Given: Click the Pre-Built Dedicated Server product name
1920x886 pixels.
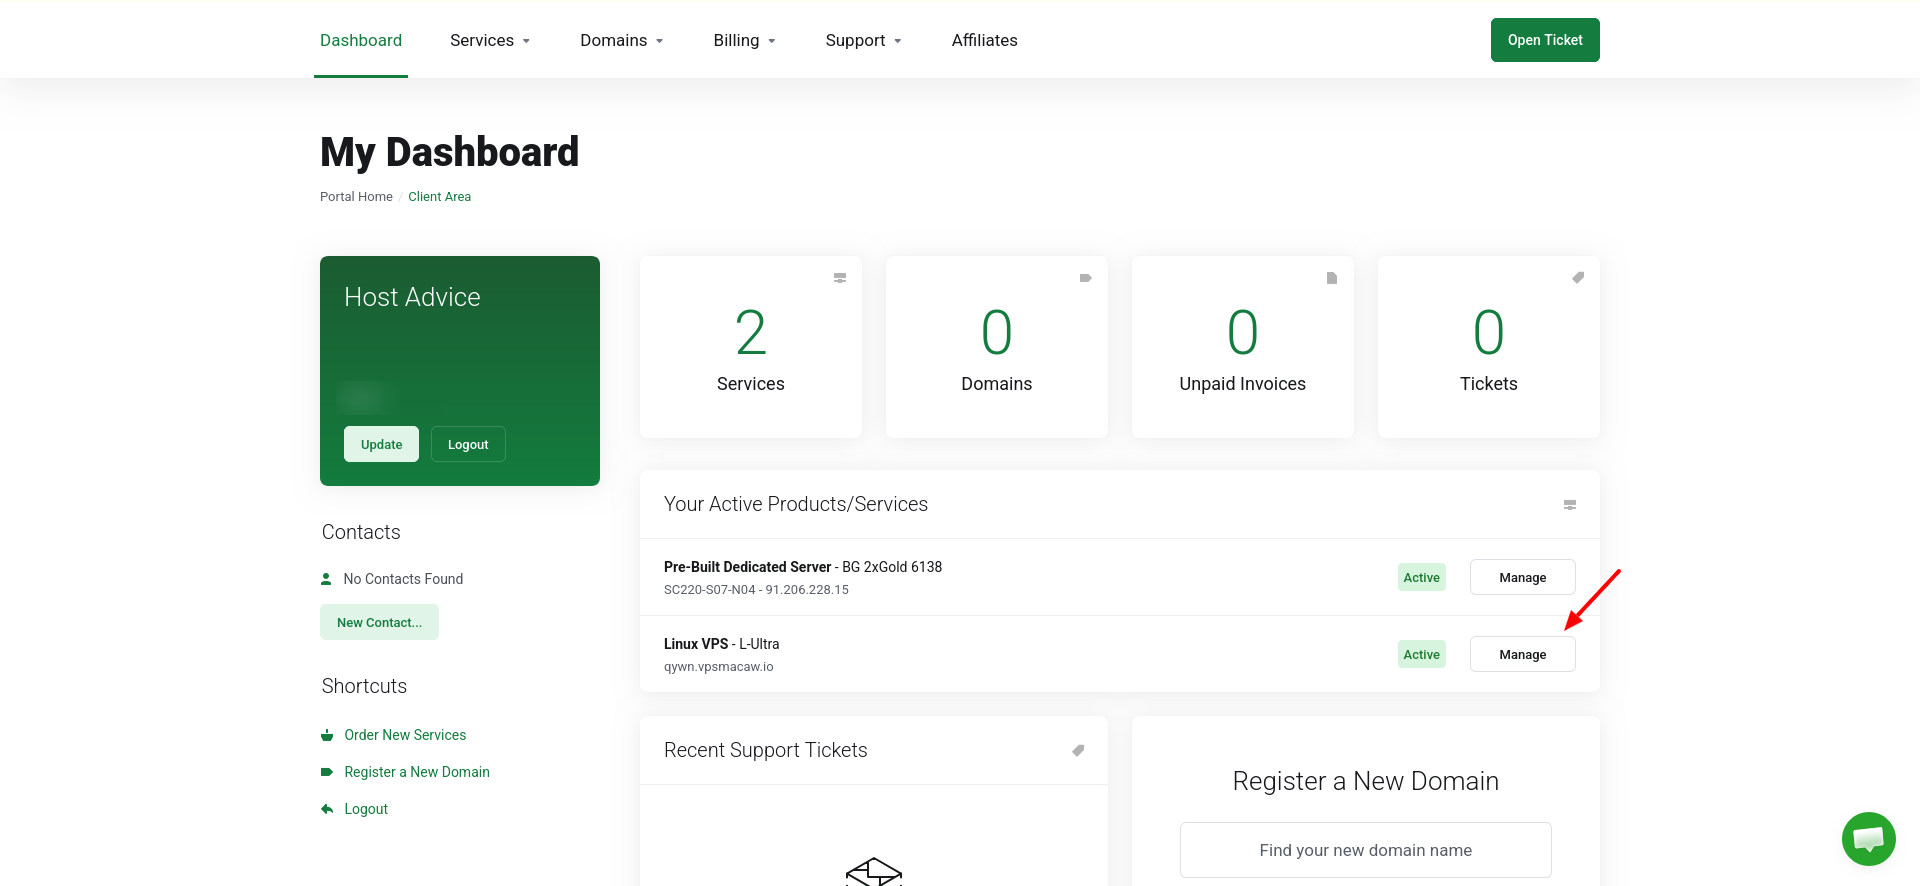Looking at the screenshot, I should pos(747,567).
